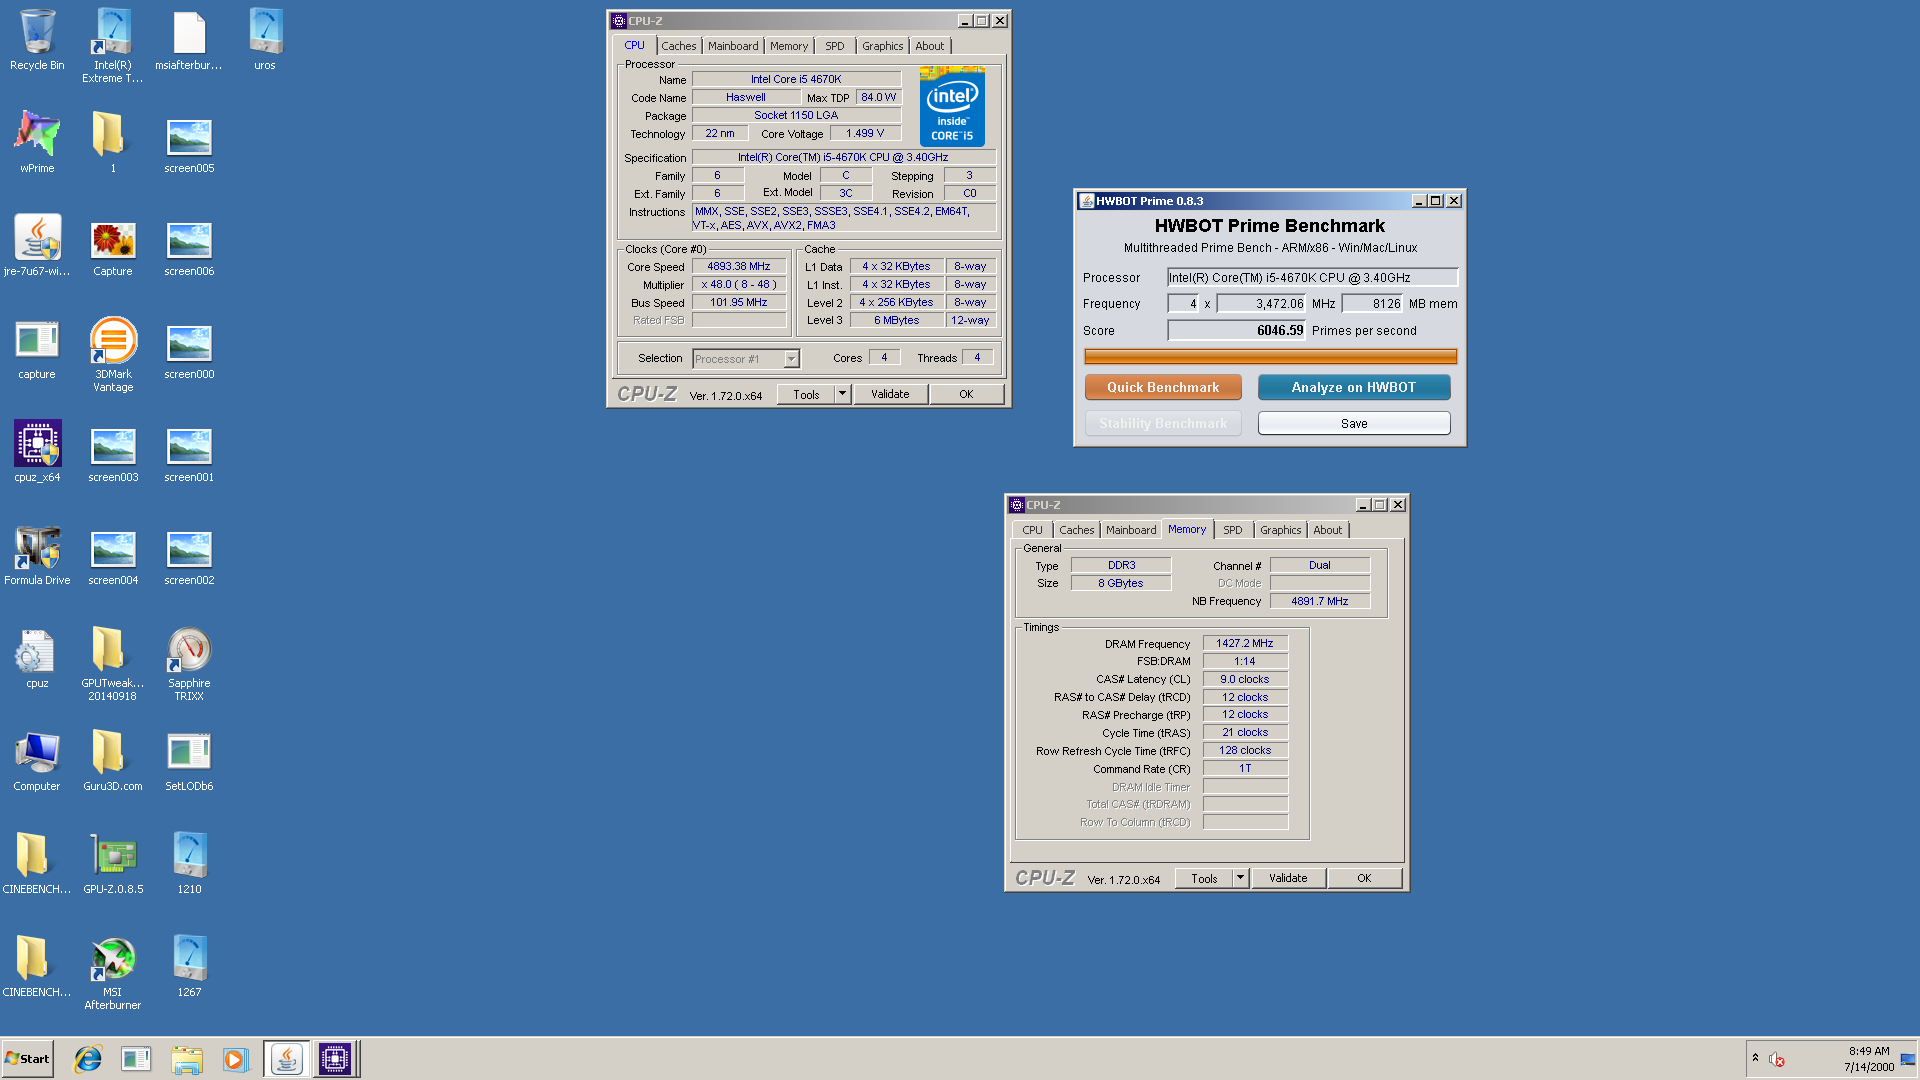Open Tools dropdown arrow in lower CPU-Z
Screen dimensions: 1920x1080
pyautogui.click(x=1240, y=878)
